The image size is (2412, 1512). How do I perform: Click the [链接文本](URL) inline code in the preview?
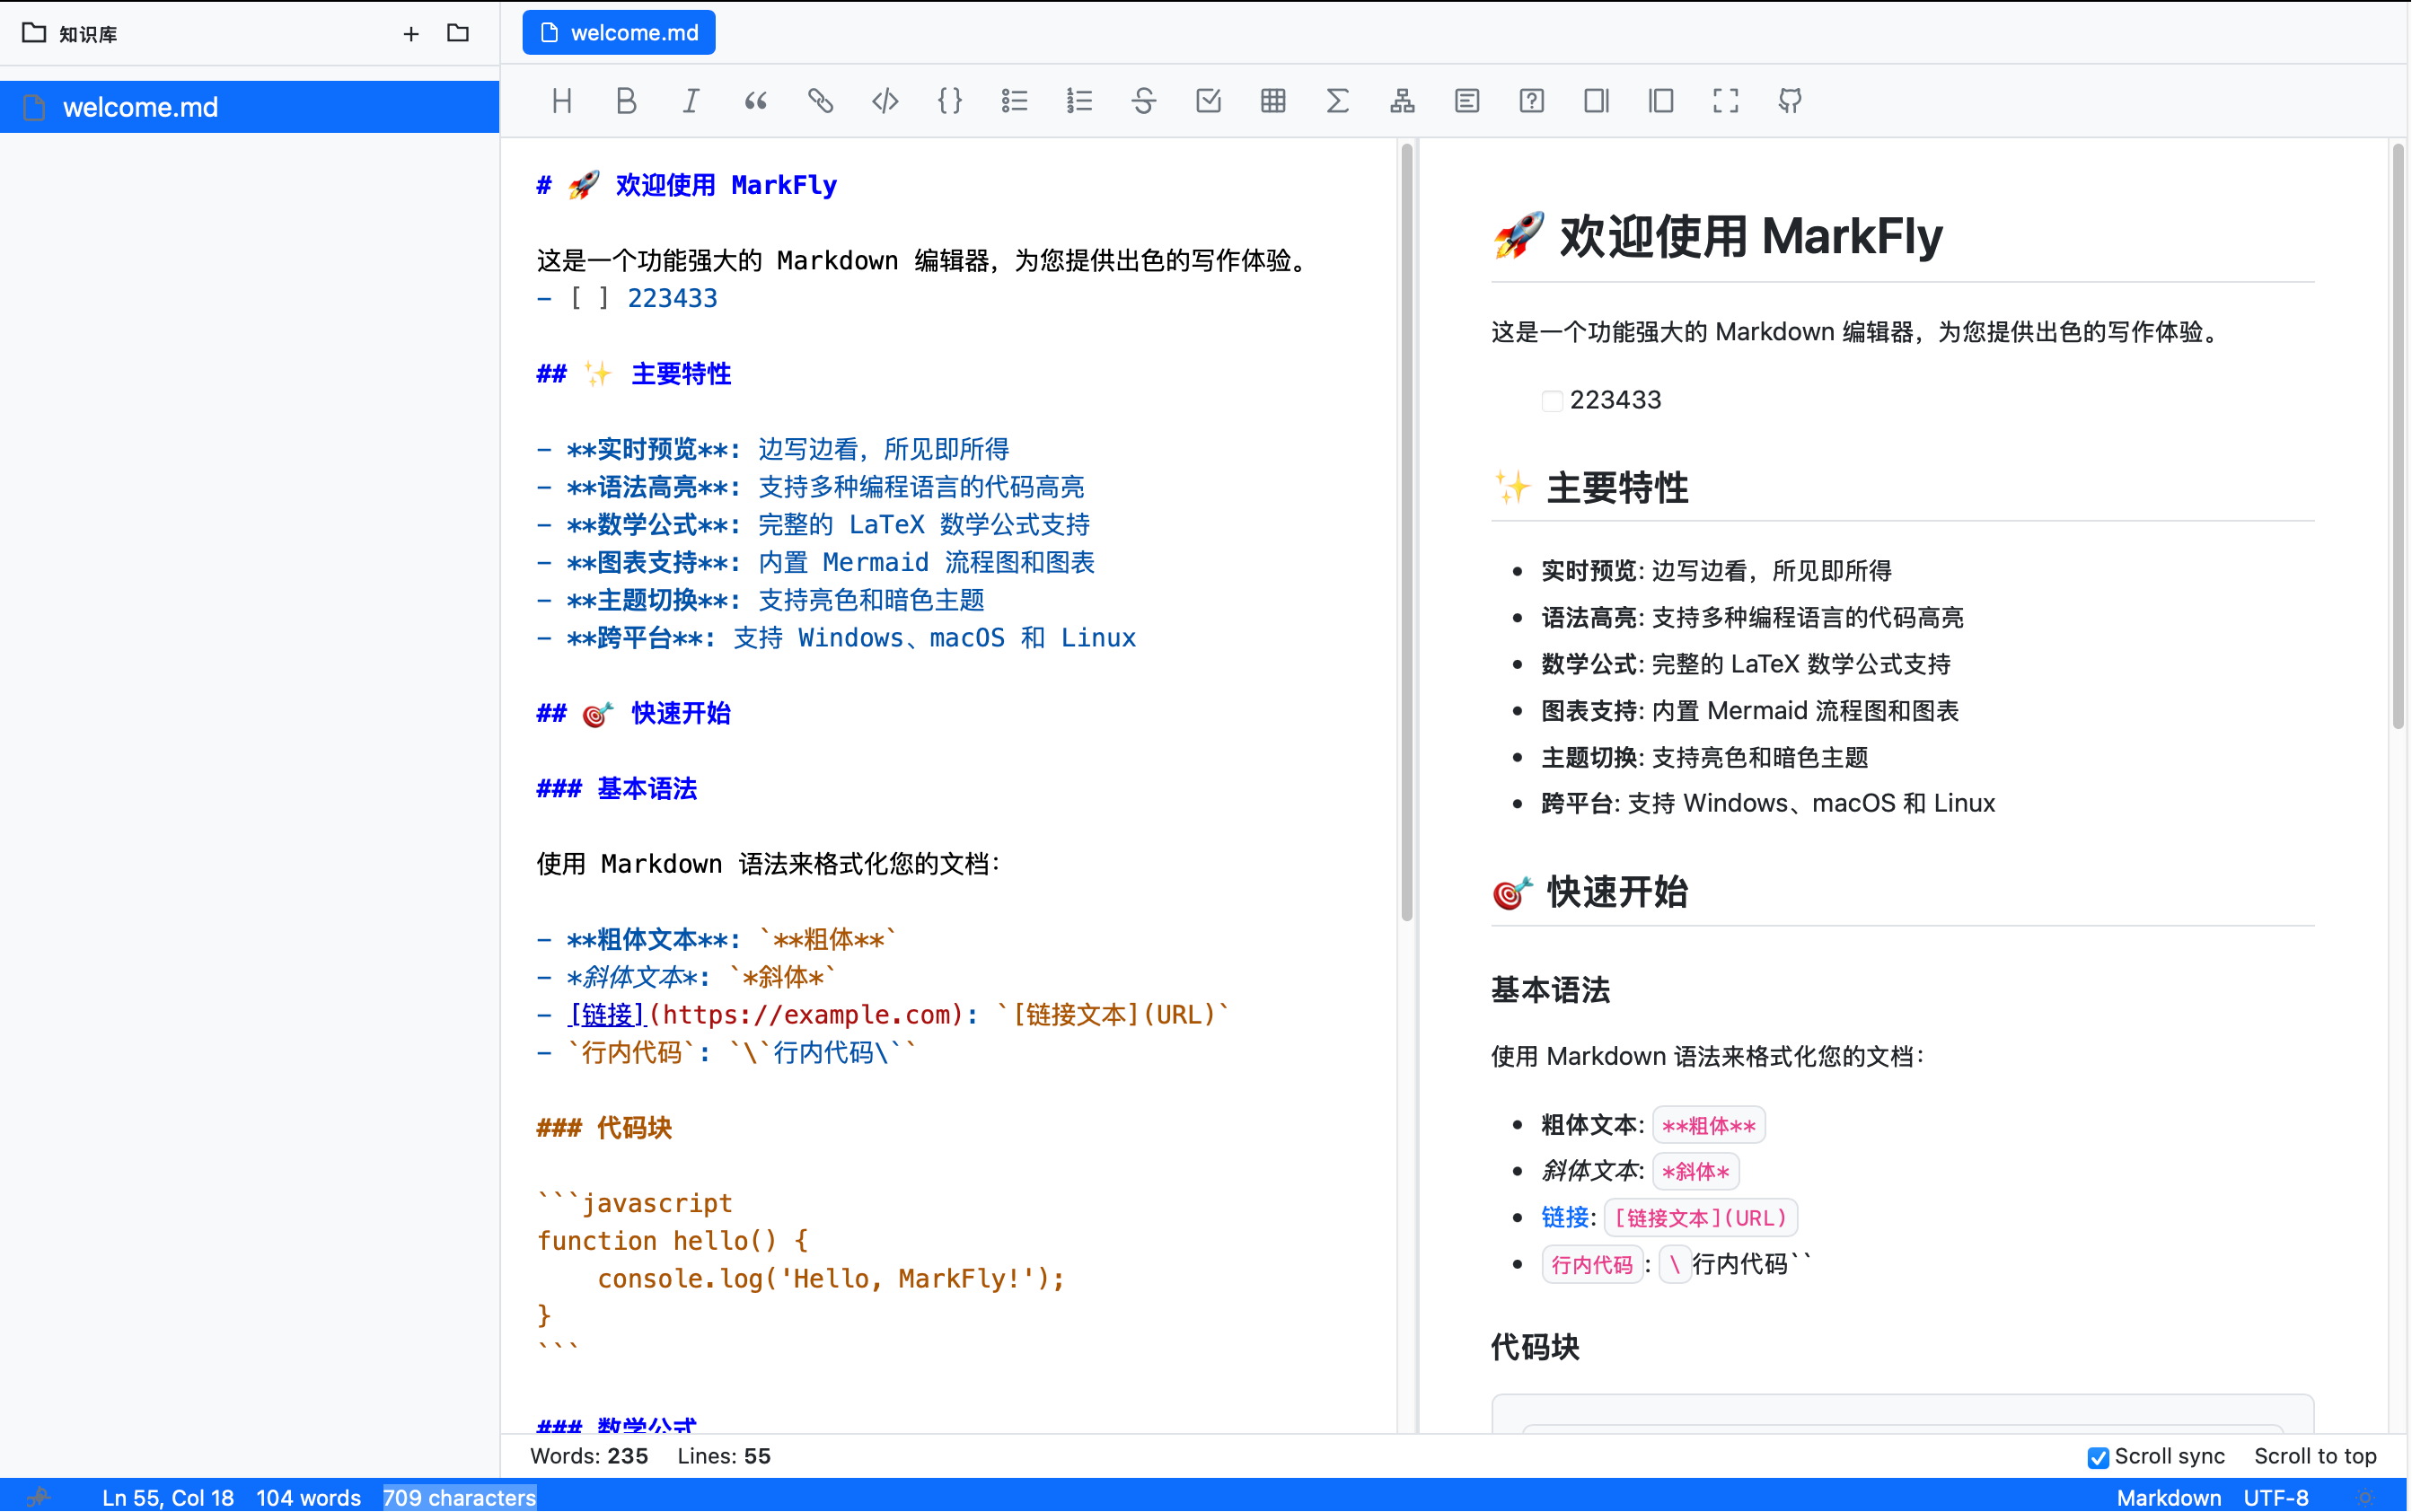point(1701,1218)
